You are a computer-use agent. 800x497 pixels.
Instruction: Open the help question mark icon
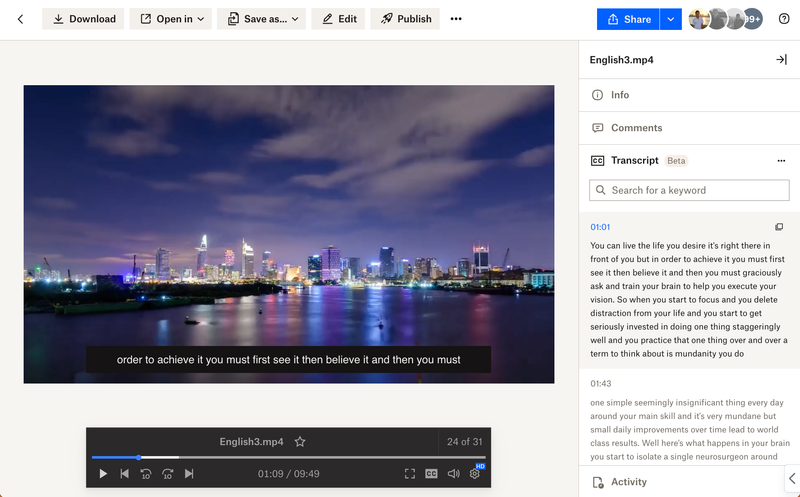point(784,19)
